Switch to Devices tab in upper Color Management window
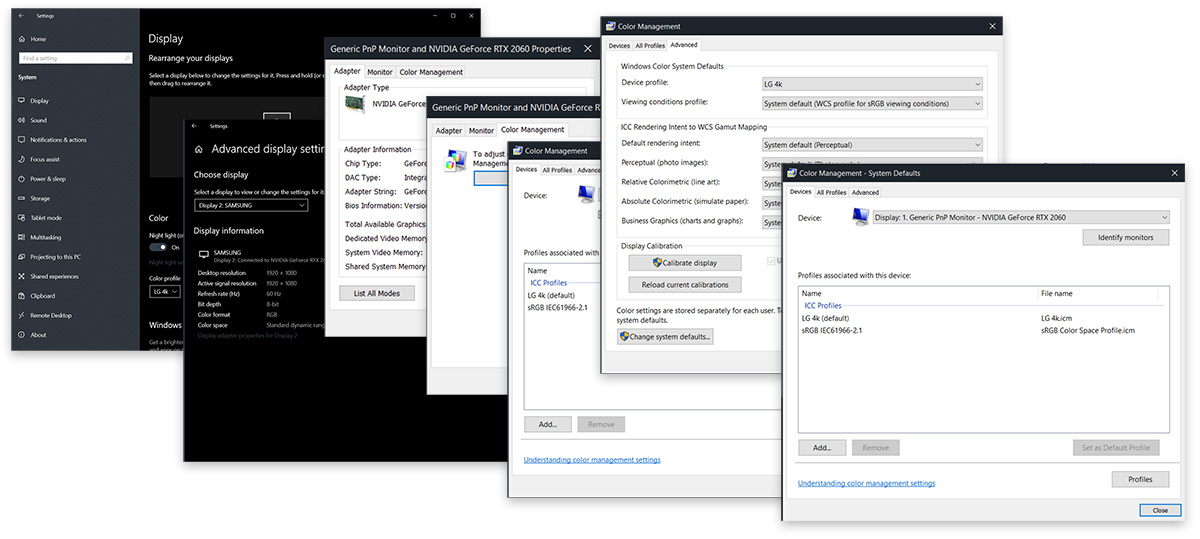The width and height of the screenshot is (1200, 539). pos(619,45)
